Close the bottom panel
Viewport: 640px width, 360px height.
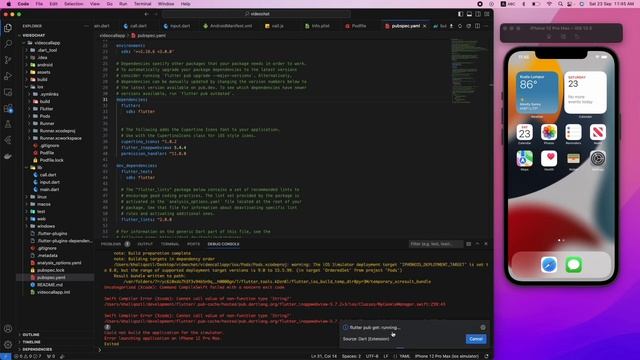[486, 244]
